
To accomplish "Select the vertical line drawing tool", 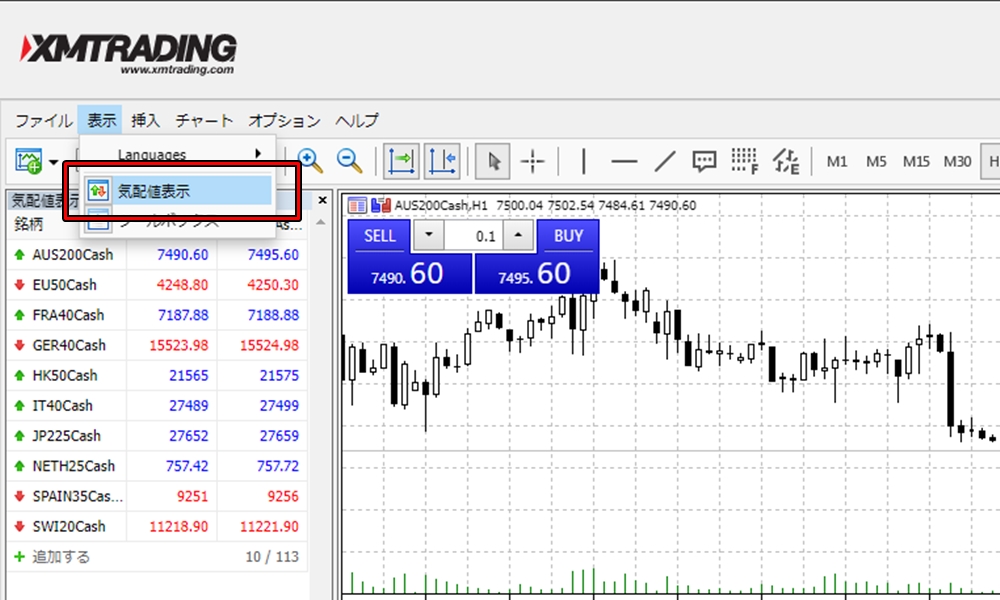I will click(x=584, y=161).
